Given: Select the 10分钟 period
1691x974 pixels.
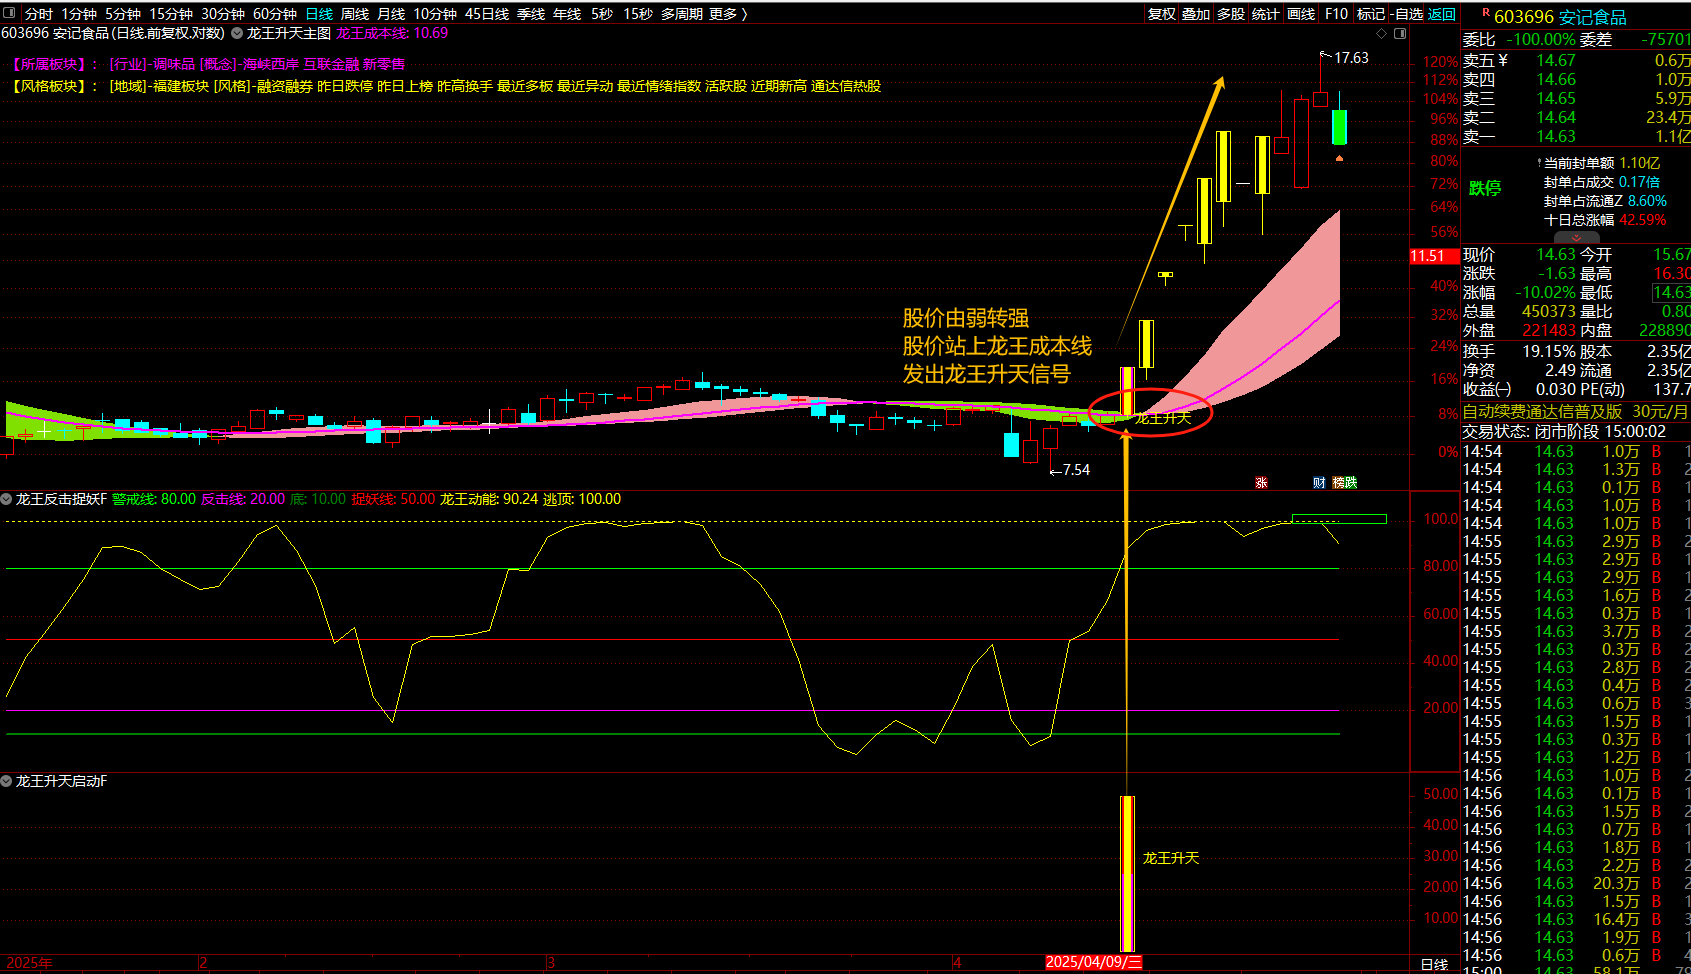Looking at the screenshot, I should click(435, 14).
